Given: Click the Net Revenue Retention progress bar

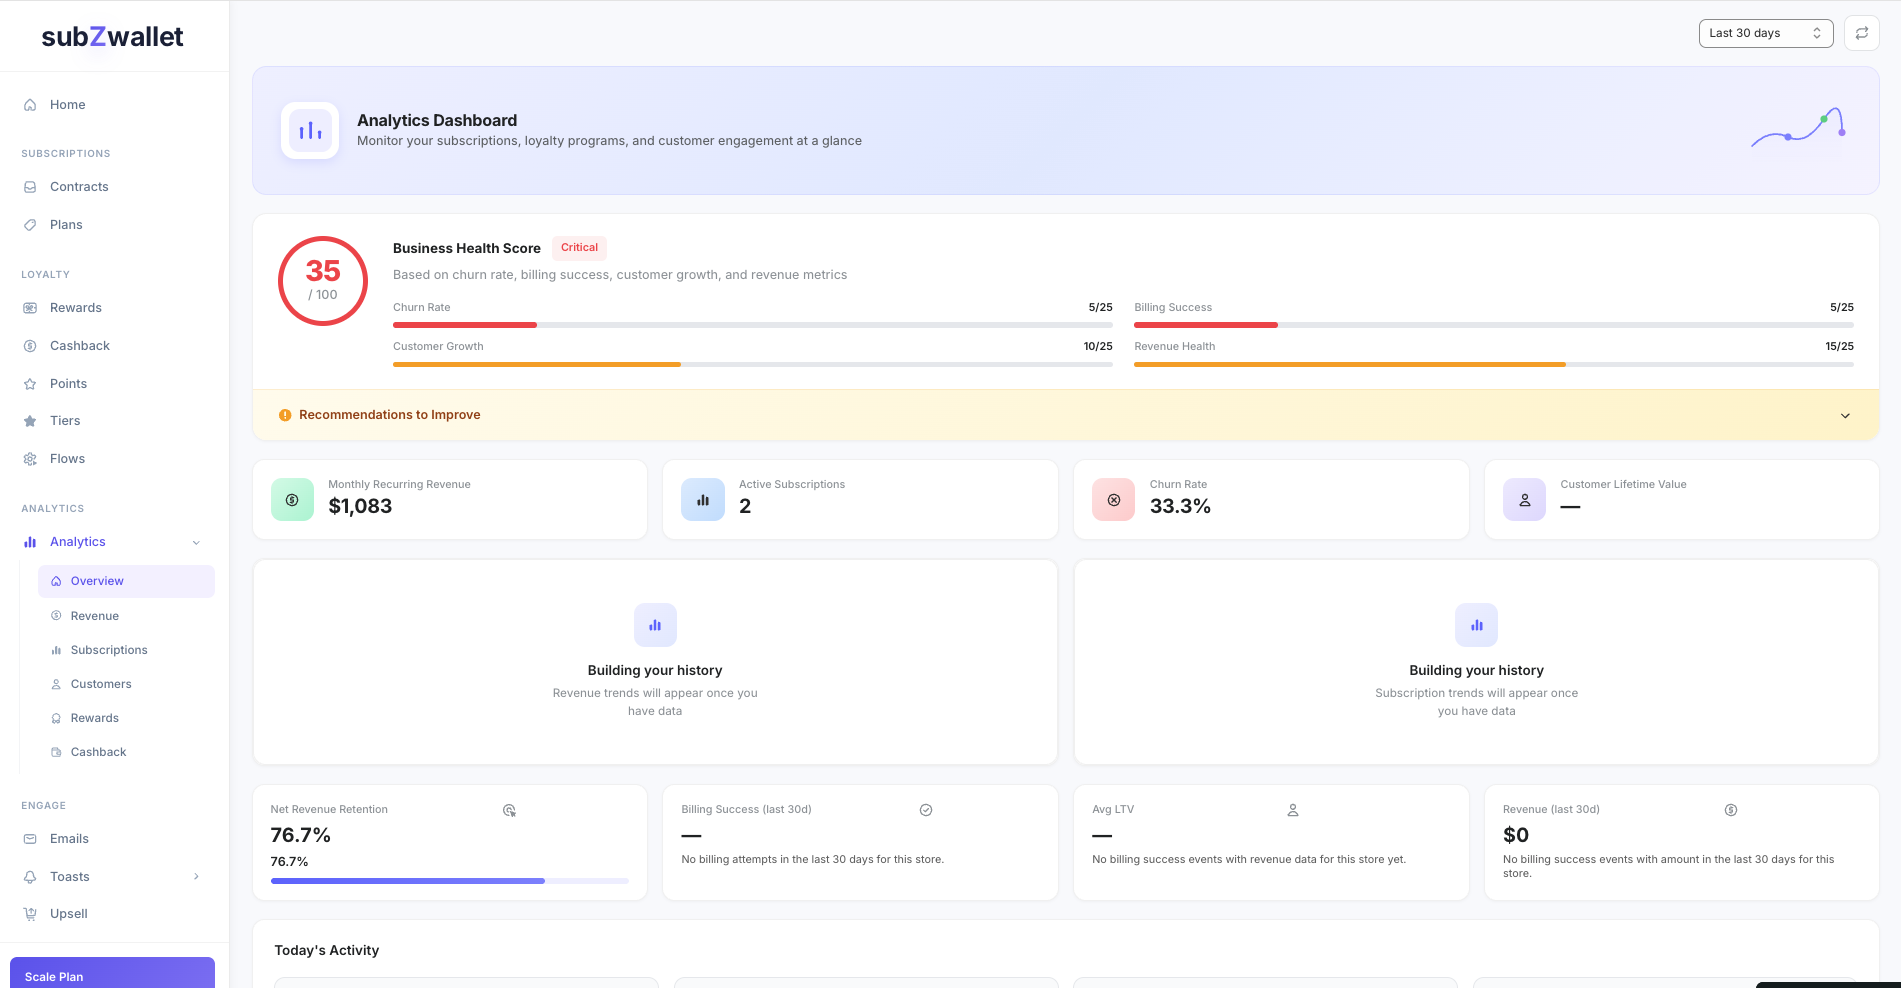Looking at the screenshot, I should (x=450, y=881).
